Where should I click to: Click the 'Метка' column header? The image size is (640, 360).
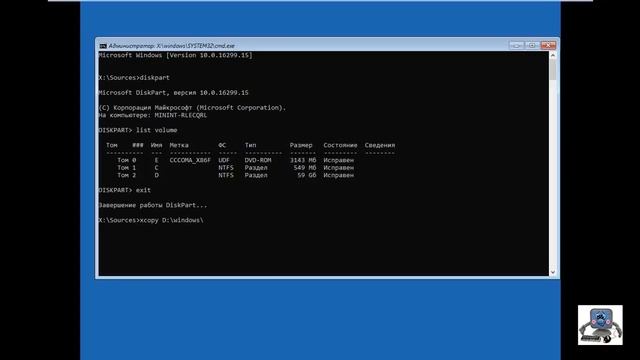click(x=179, y=145)
